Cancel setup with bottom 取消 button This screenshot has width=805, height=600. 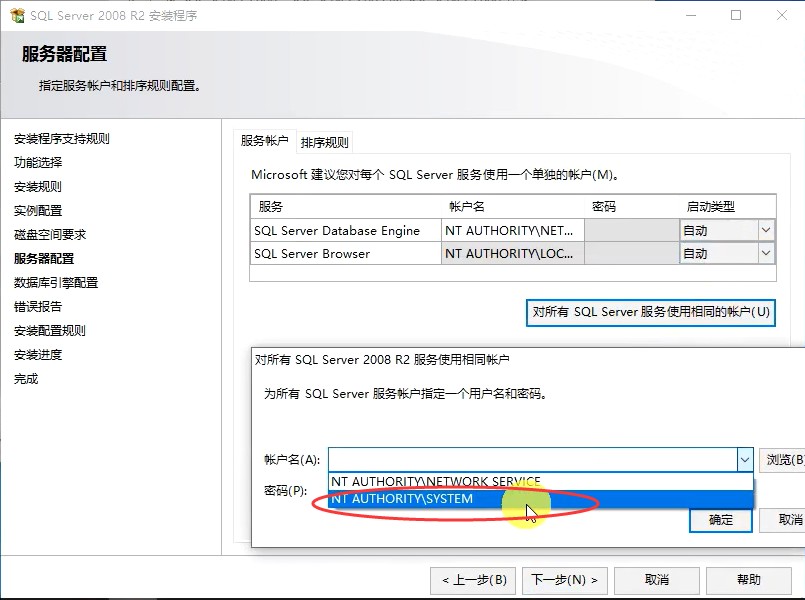coord(656,580)
